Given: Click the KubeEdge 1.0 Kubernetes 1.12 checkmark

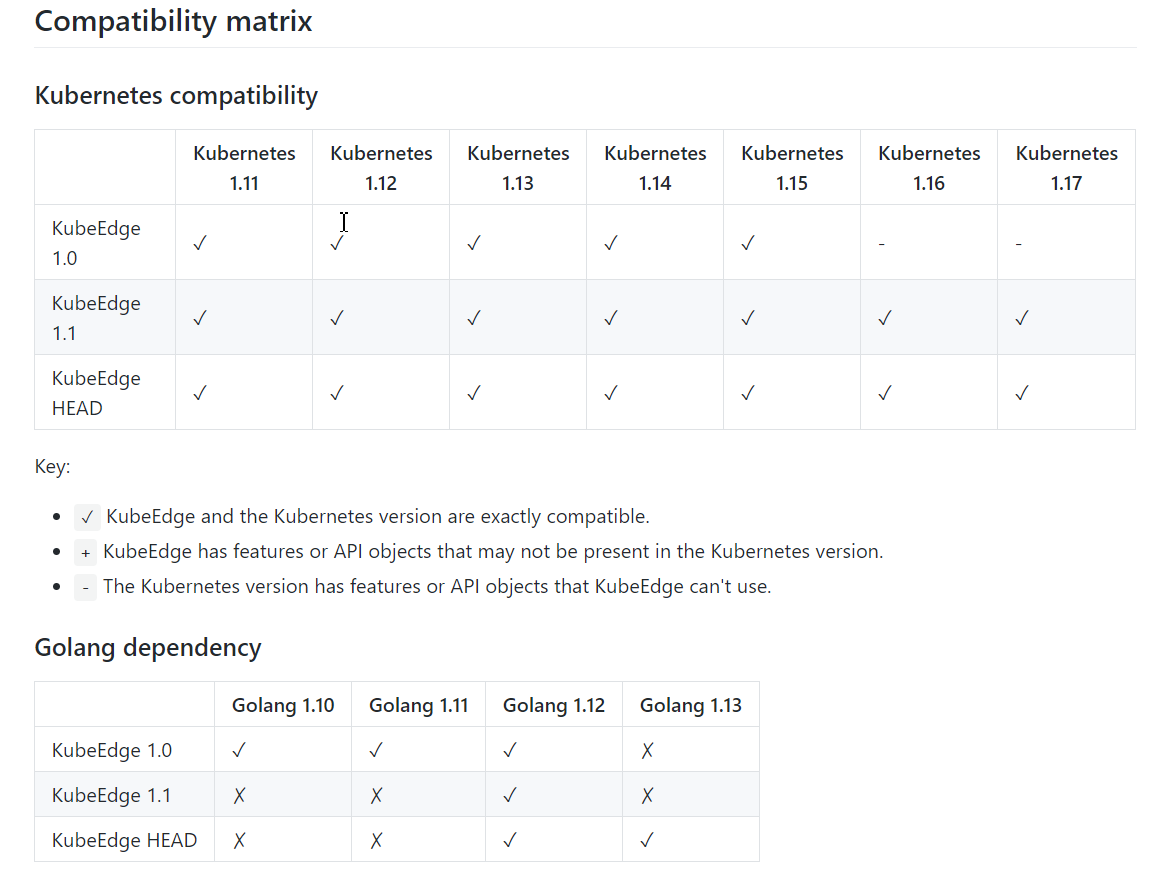Looking at the screenshot, I should click(337, 243).
